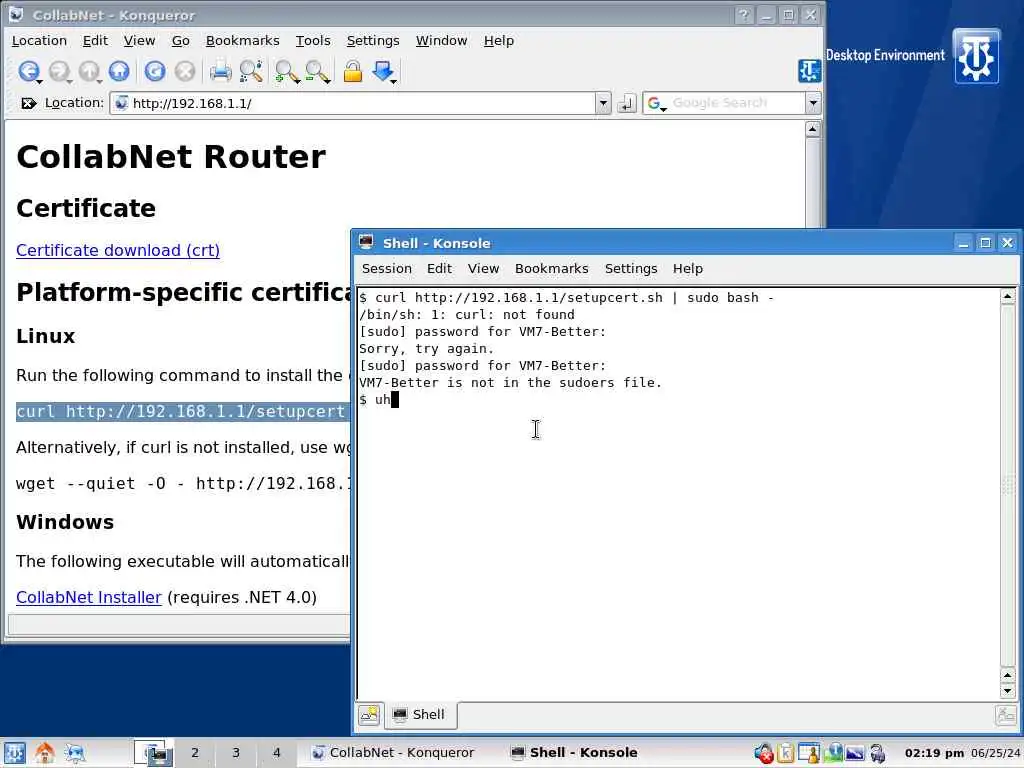Click the Up one level toolbar icon
Screen dimensions: 1024x768
point(89,71)
